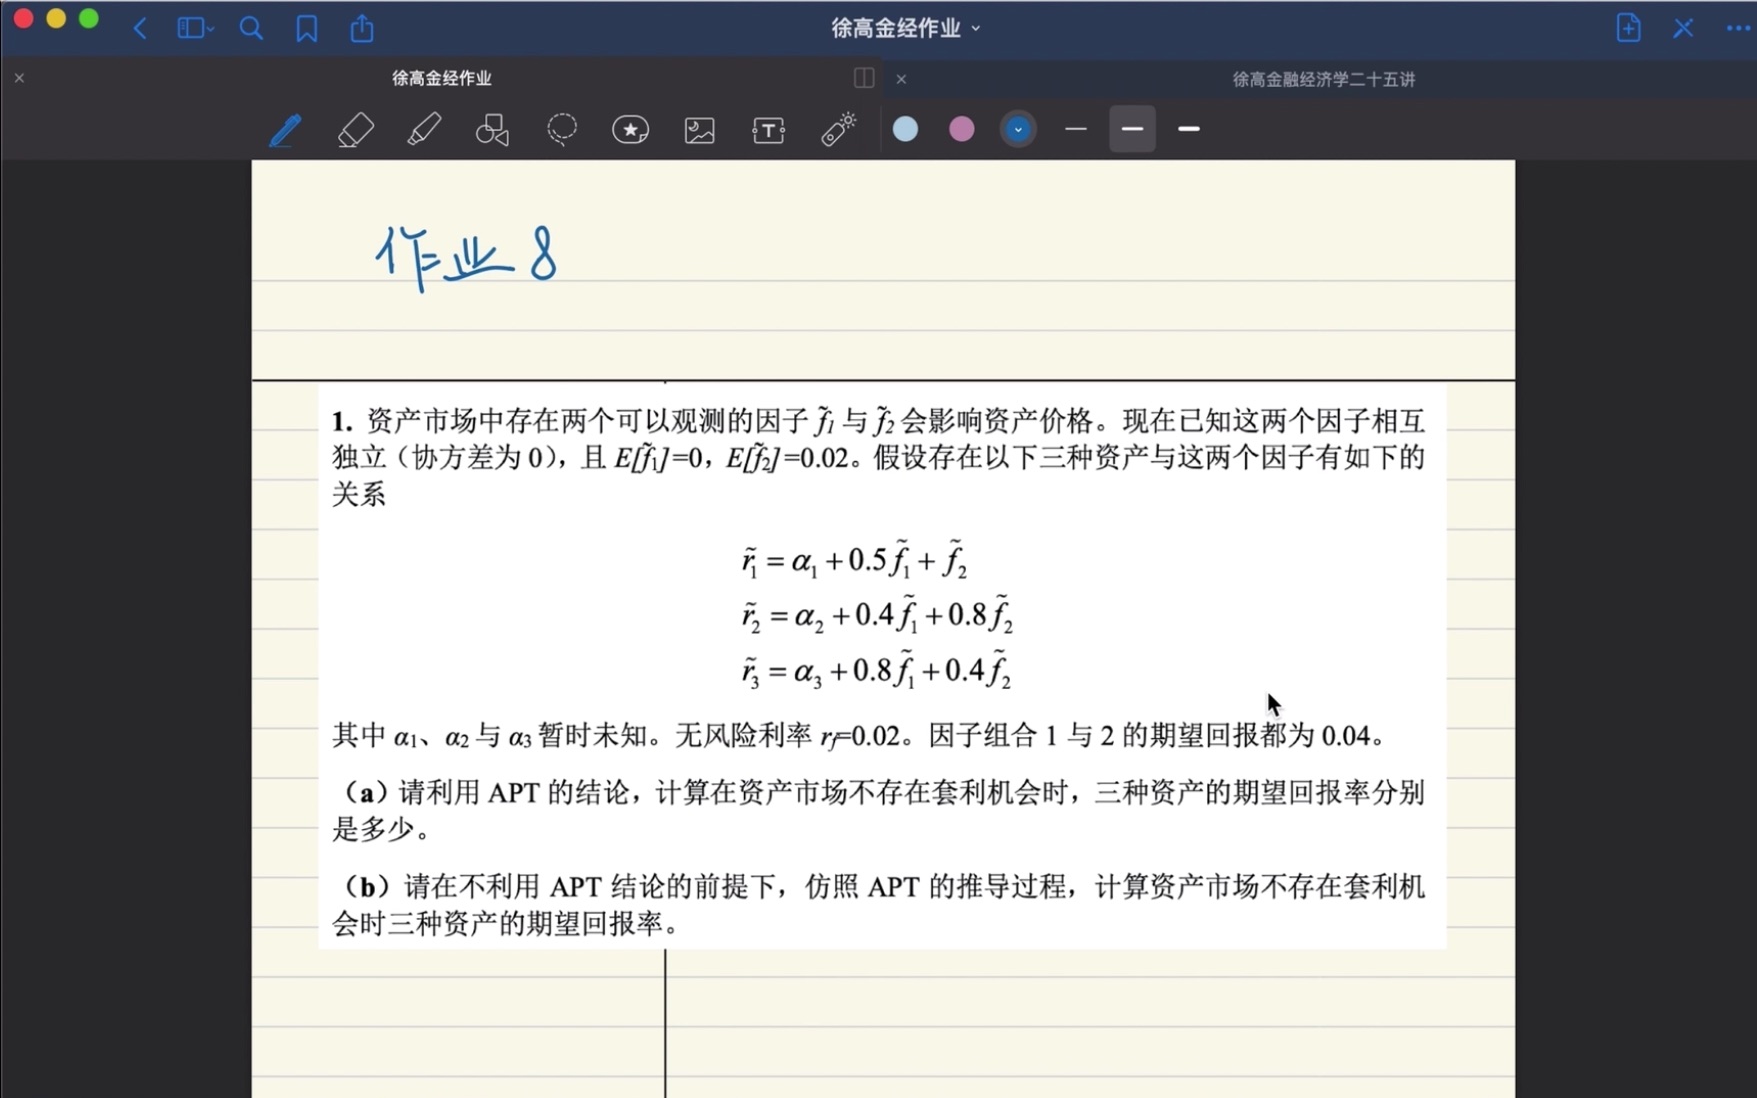This screenshot has width=1757, height=1098.
Task: Open the Elements sticker tool
Action: [x=630, y=130]
